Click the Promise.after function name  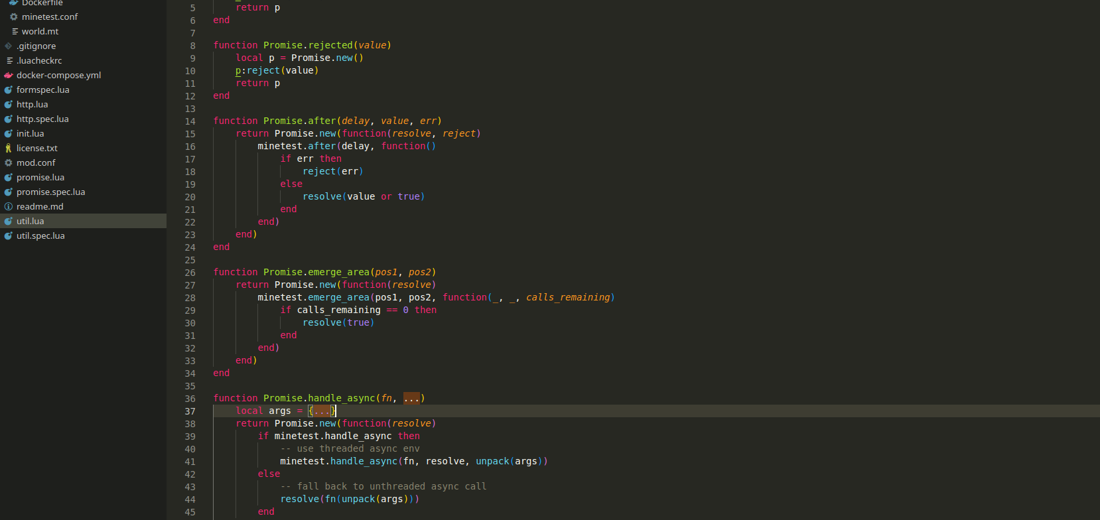(300, 121)
